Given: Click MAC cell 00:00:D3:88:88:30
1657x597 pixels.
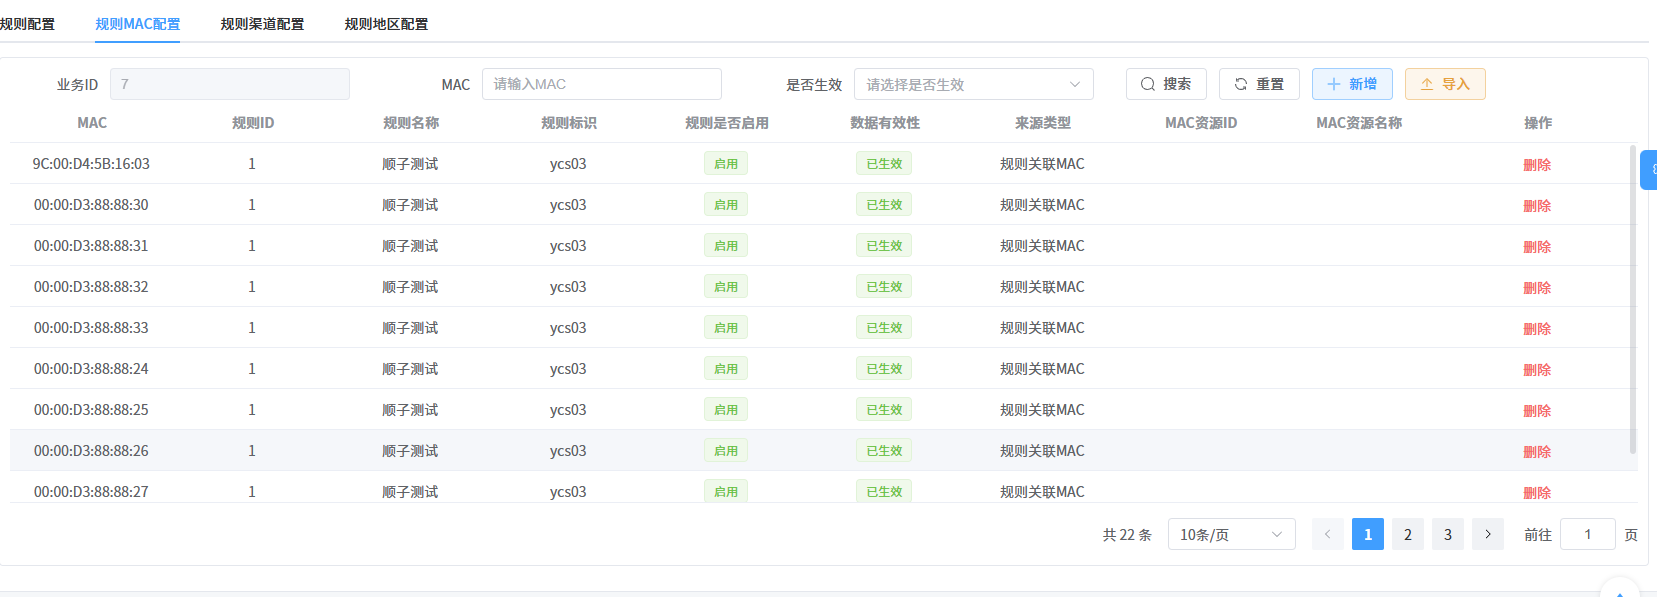Looking at the screenshot, I should coord(91,205).
